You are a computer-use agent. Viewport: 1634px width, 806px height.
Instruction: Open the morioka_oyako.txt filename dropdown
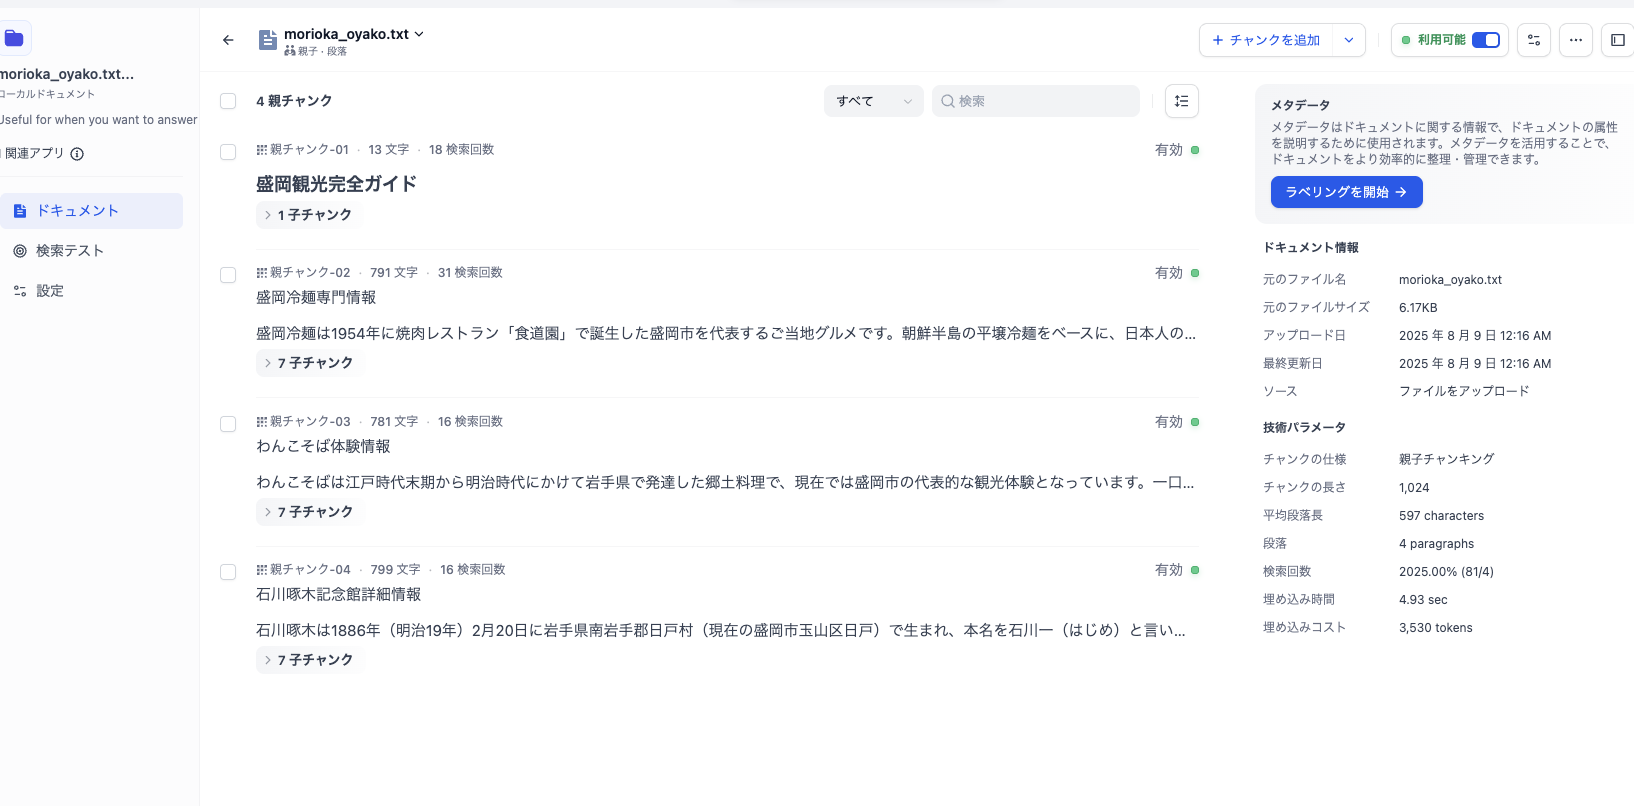[x=419, y=34]
